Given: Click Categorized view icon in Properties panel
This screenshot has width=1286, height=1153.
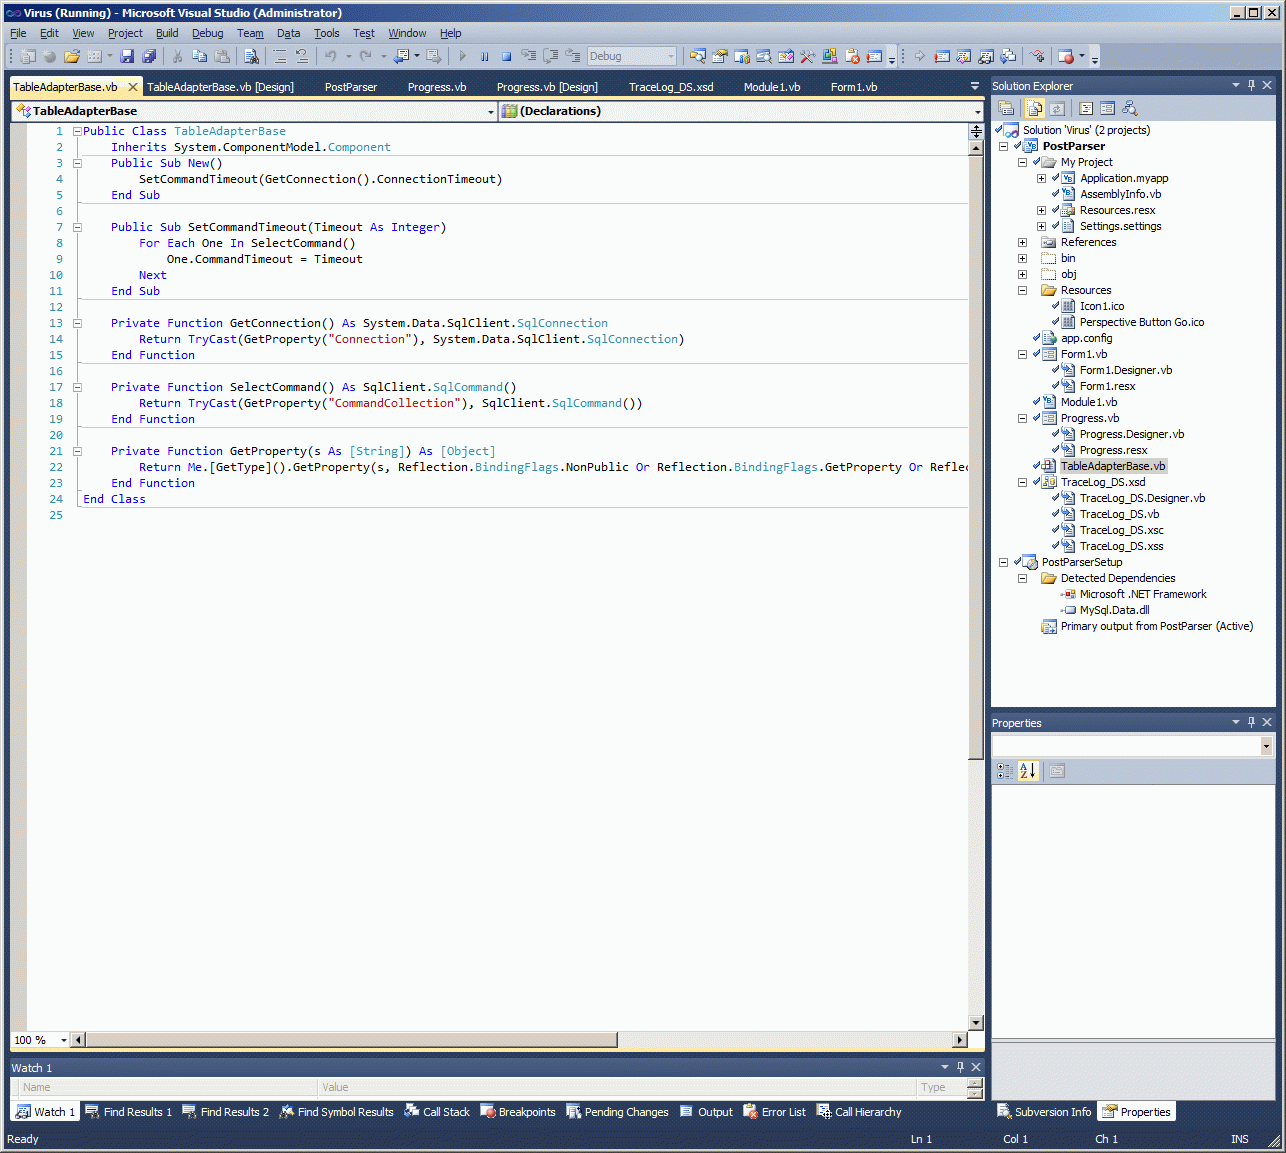Looking at the screenshot, I should tap(1005, 771).
